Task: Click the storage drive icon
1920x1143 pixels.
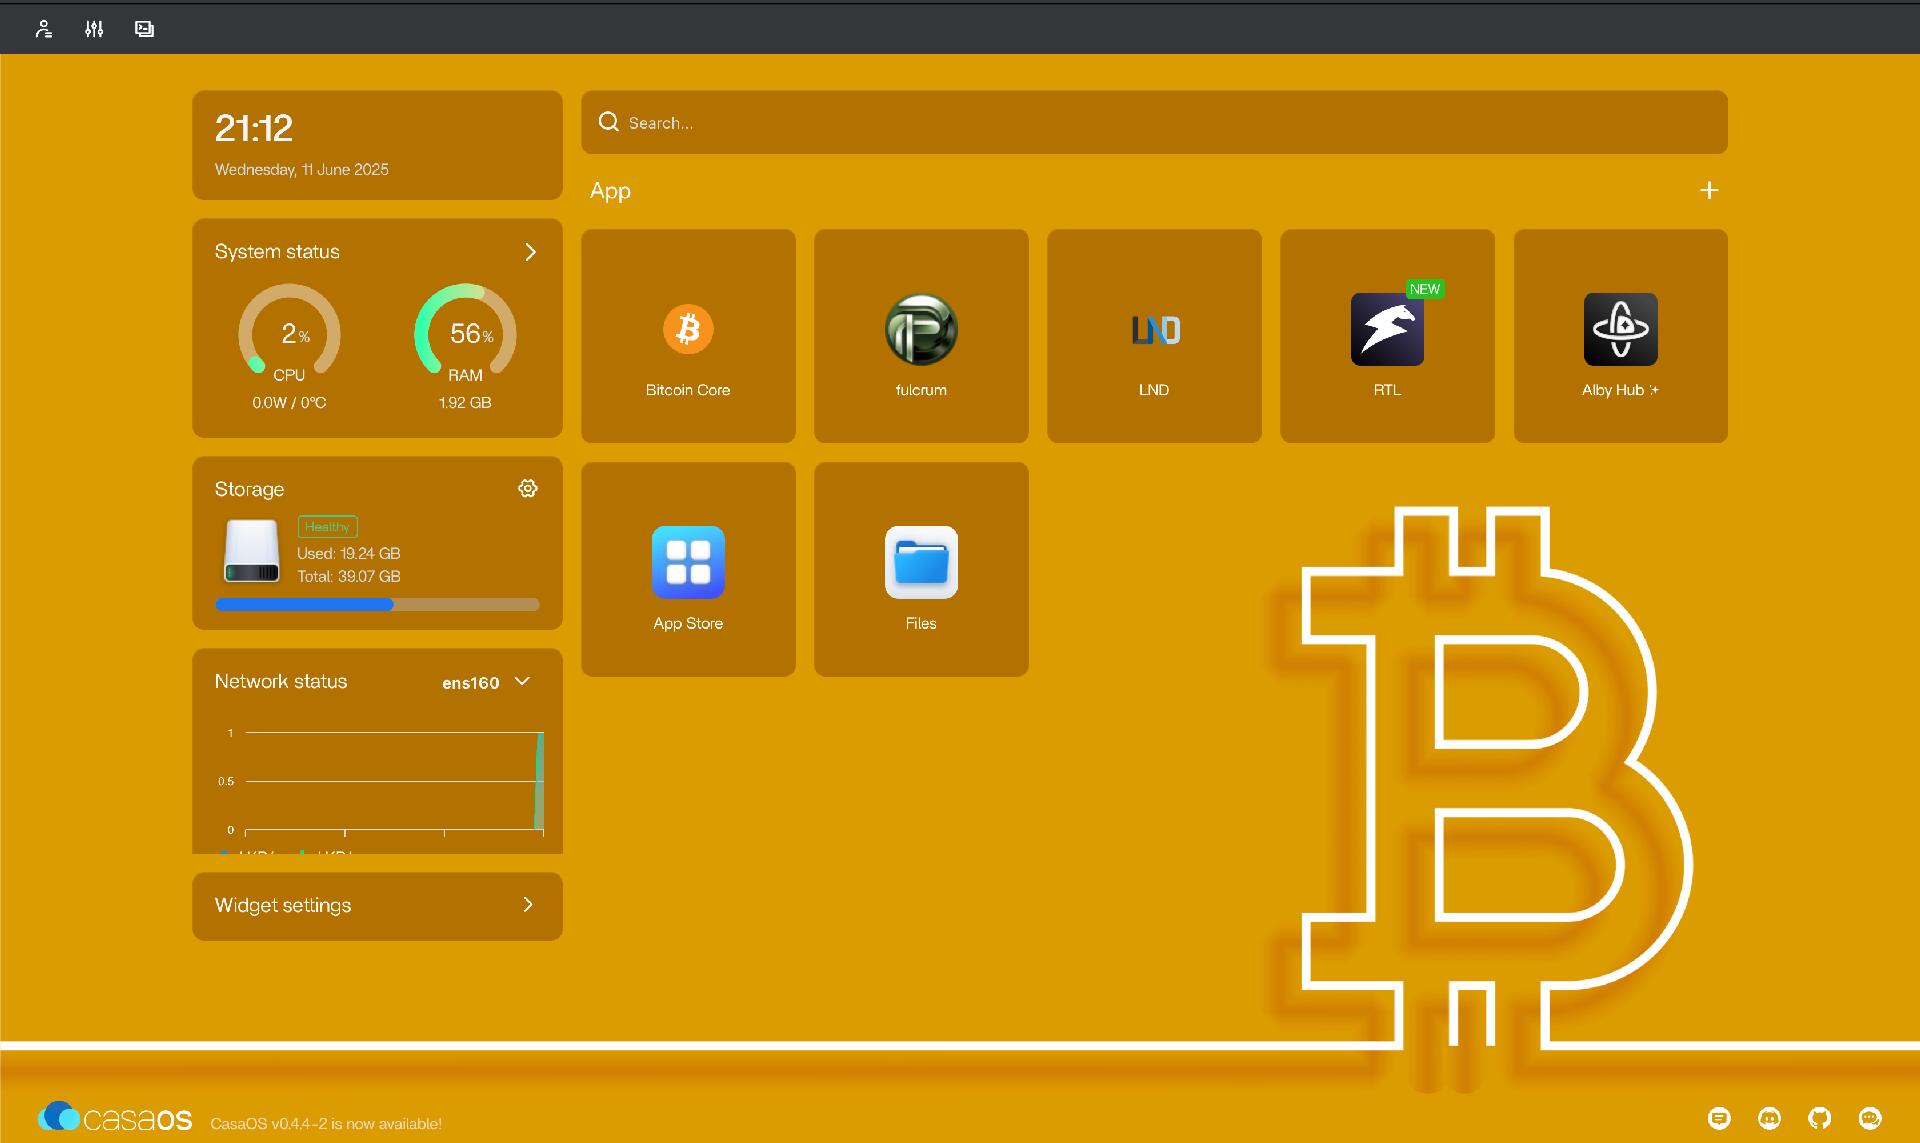Action: pos(251,551)
